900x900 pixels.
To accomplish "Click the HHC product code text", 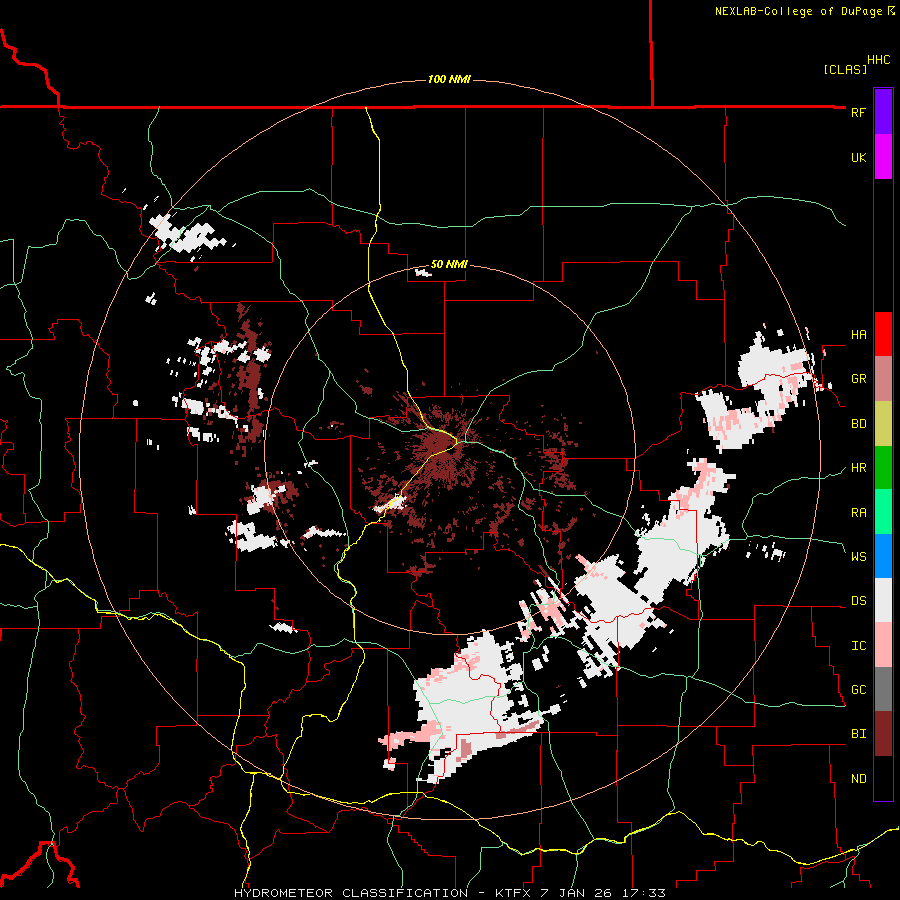I will [878, 60].
